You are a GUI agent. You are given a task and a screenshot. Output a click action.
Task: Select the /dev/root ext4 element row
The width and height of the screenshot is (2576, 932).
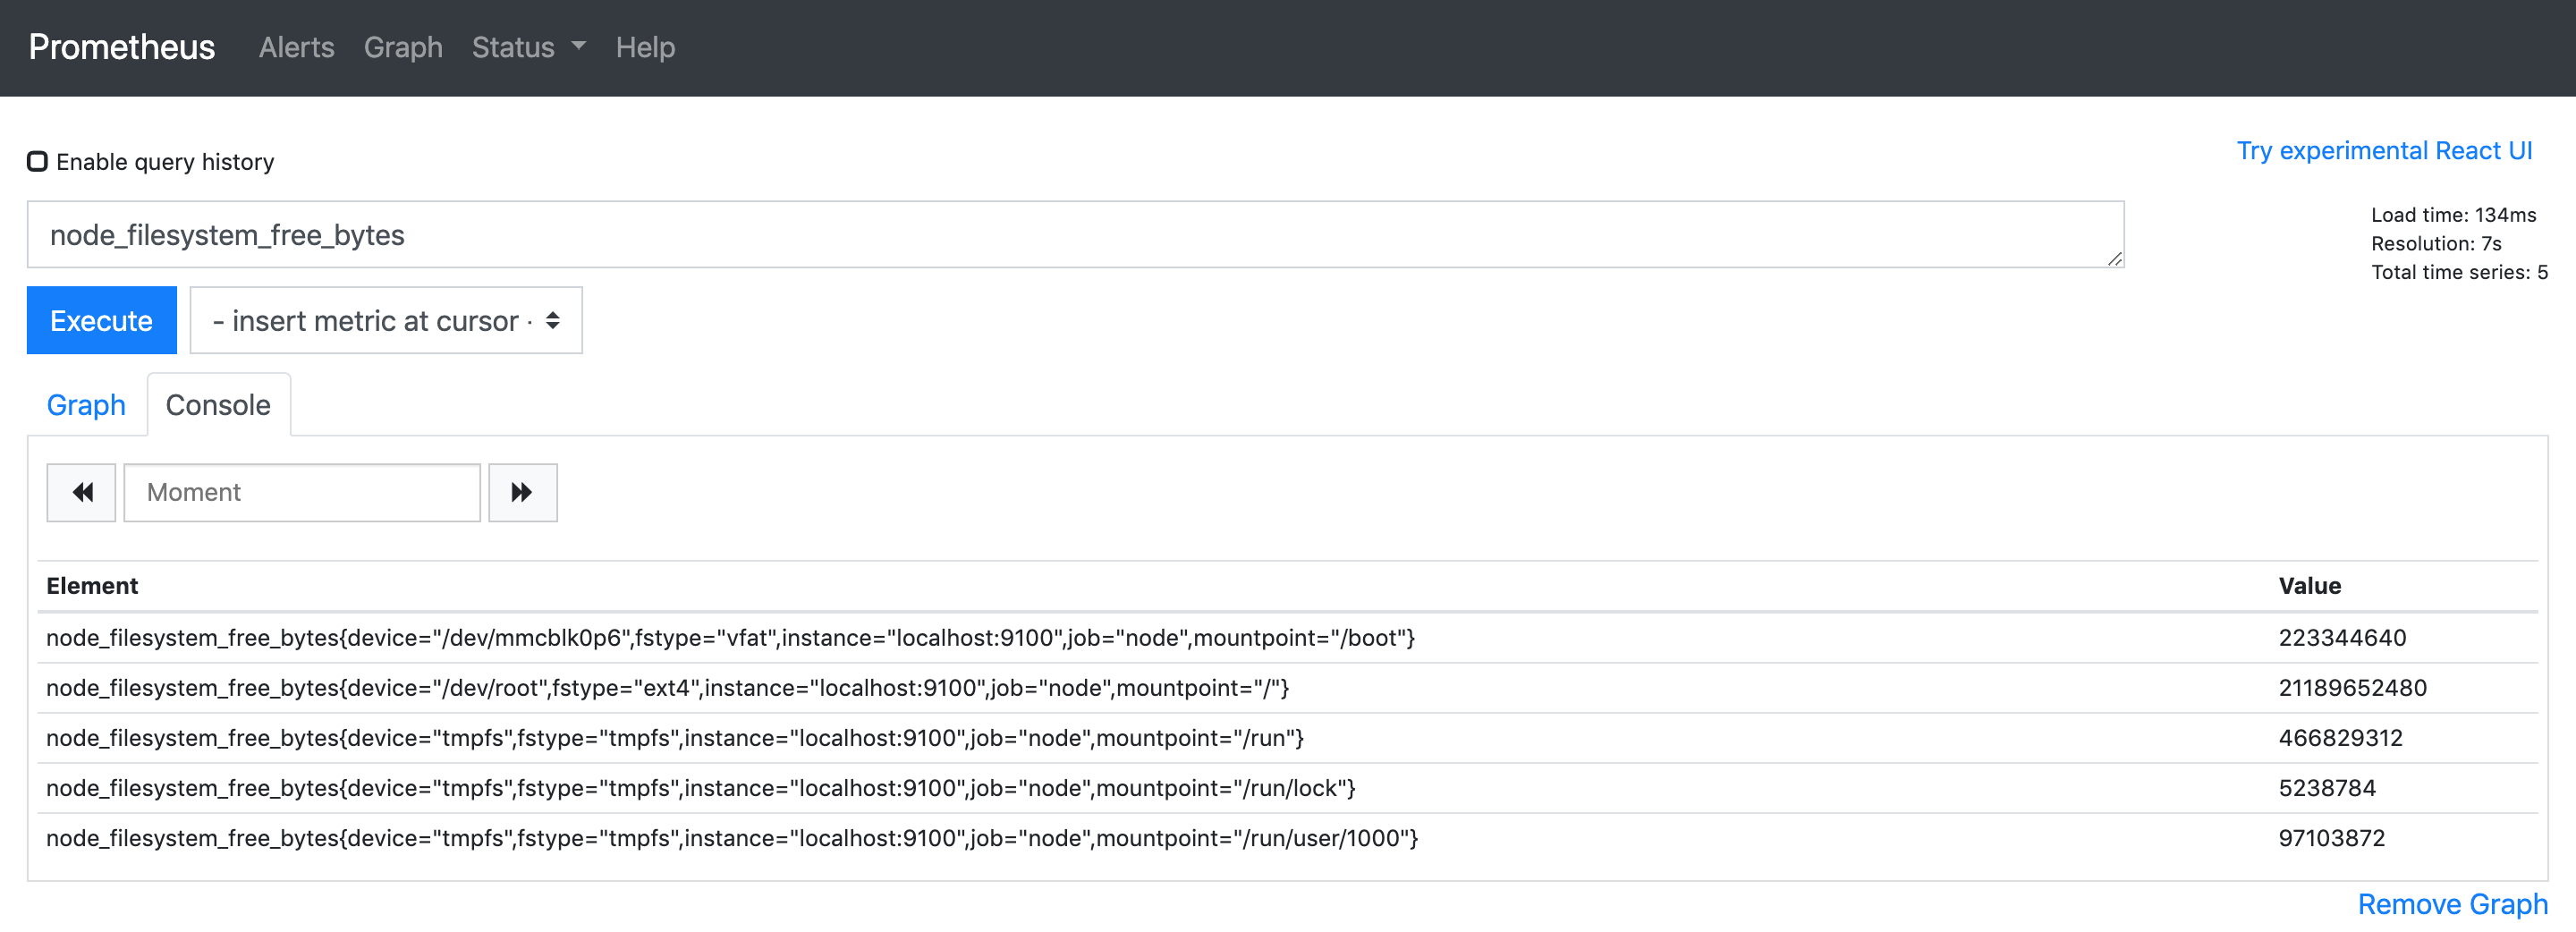click(1288, 688)
